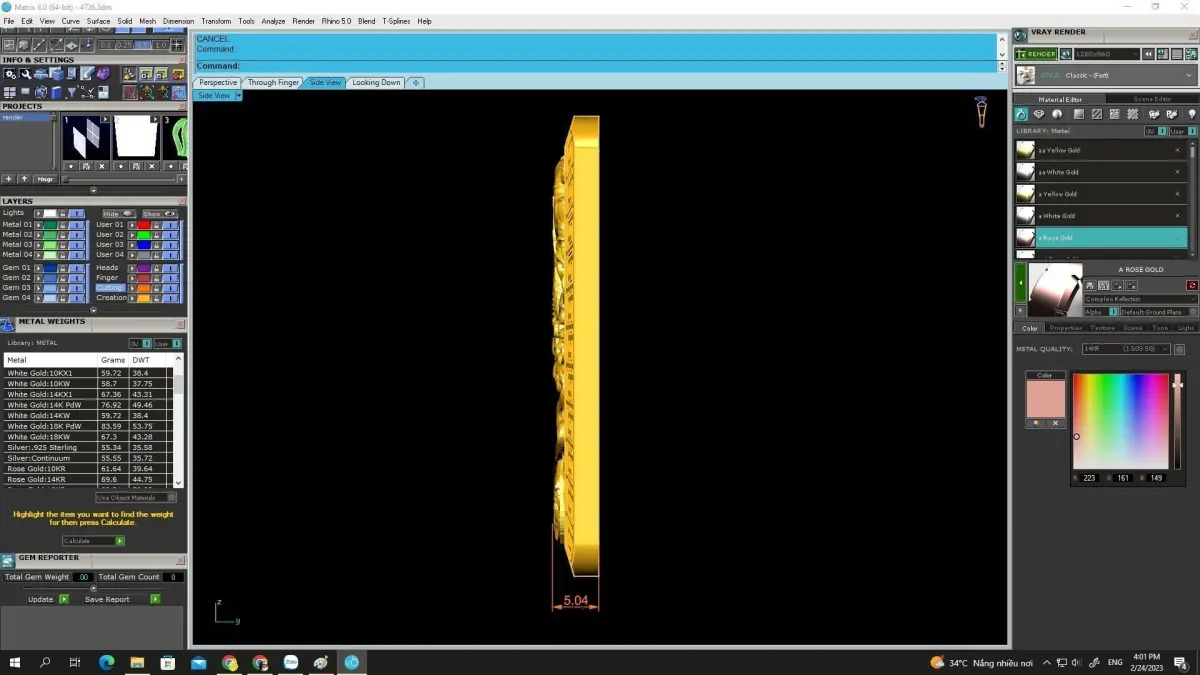Screen dimensions: 1200x675
Task: Click the four-pane grid icon in Info & Settings
Action: tap(9, 92)
